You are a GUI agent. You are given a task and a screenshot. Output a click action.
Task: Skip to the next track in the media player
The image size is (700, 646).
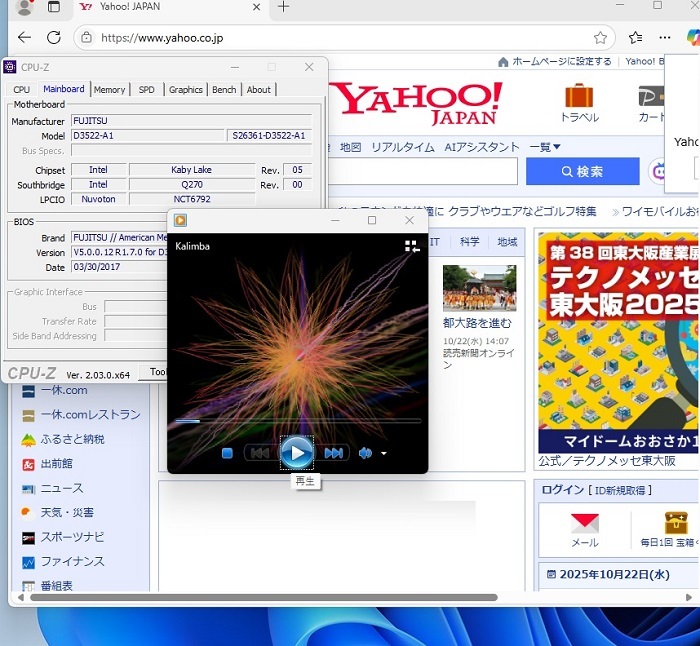click(x=333, y=454)
